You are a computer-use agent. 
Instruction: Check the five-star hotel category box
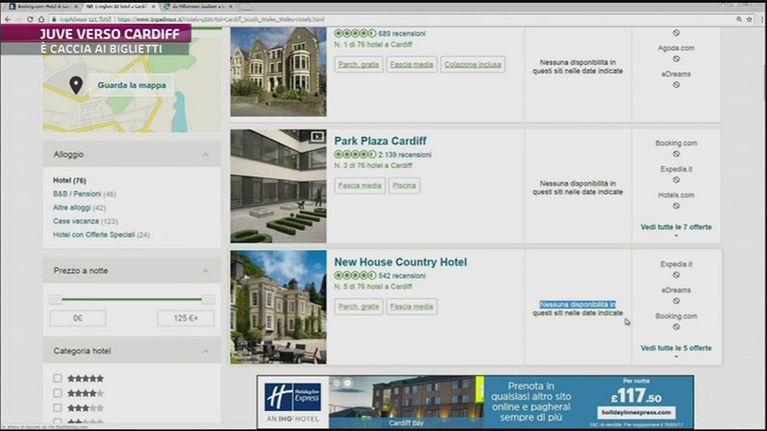(x=58, y=378)
